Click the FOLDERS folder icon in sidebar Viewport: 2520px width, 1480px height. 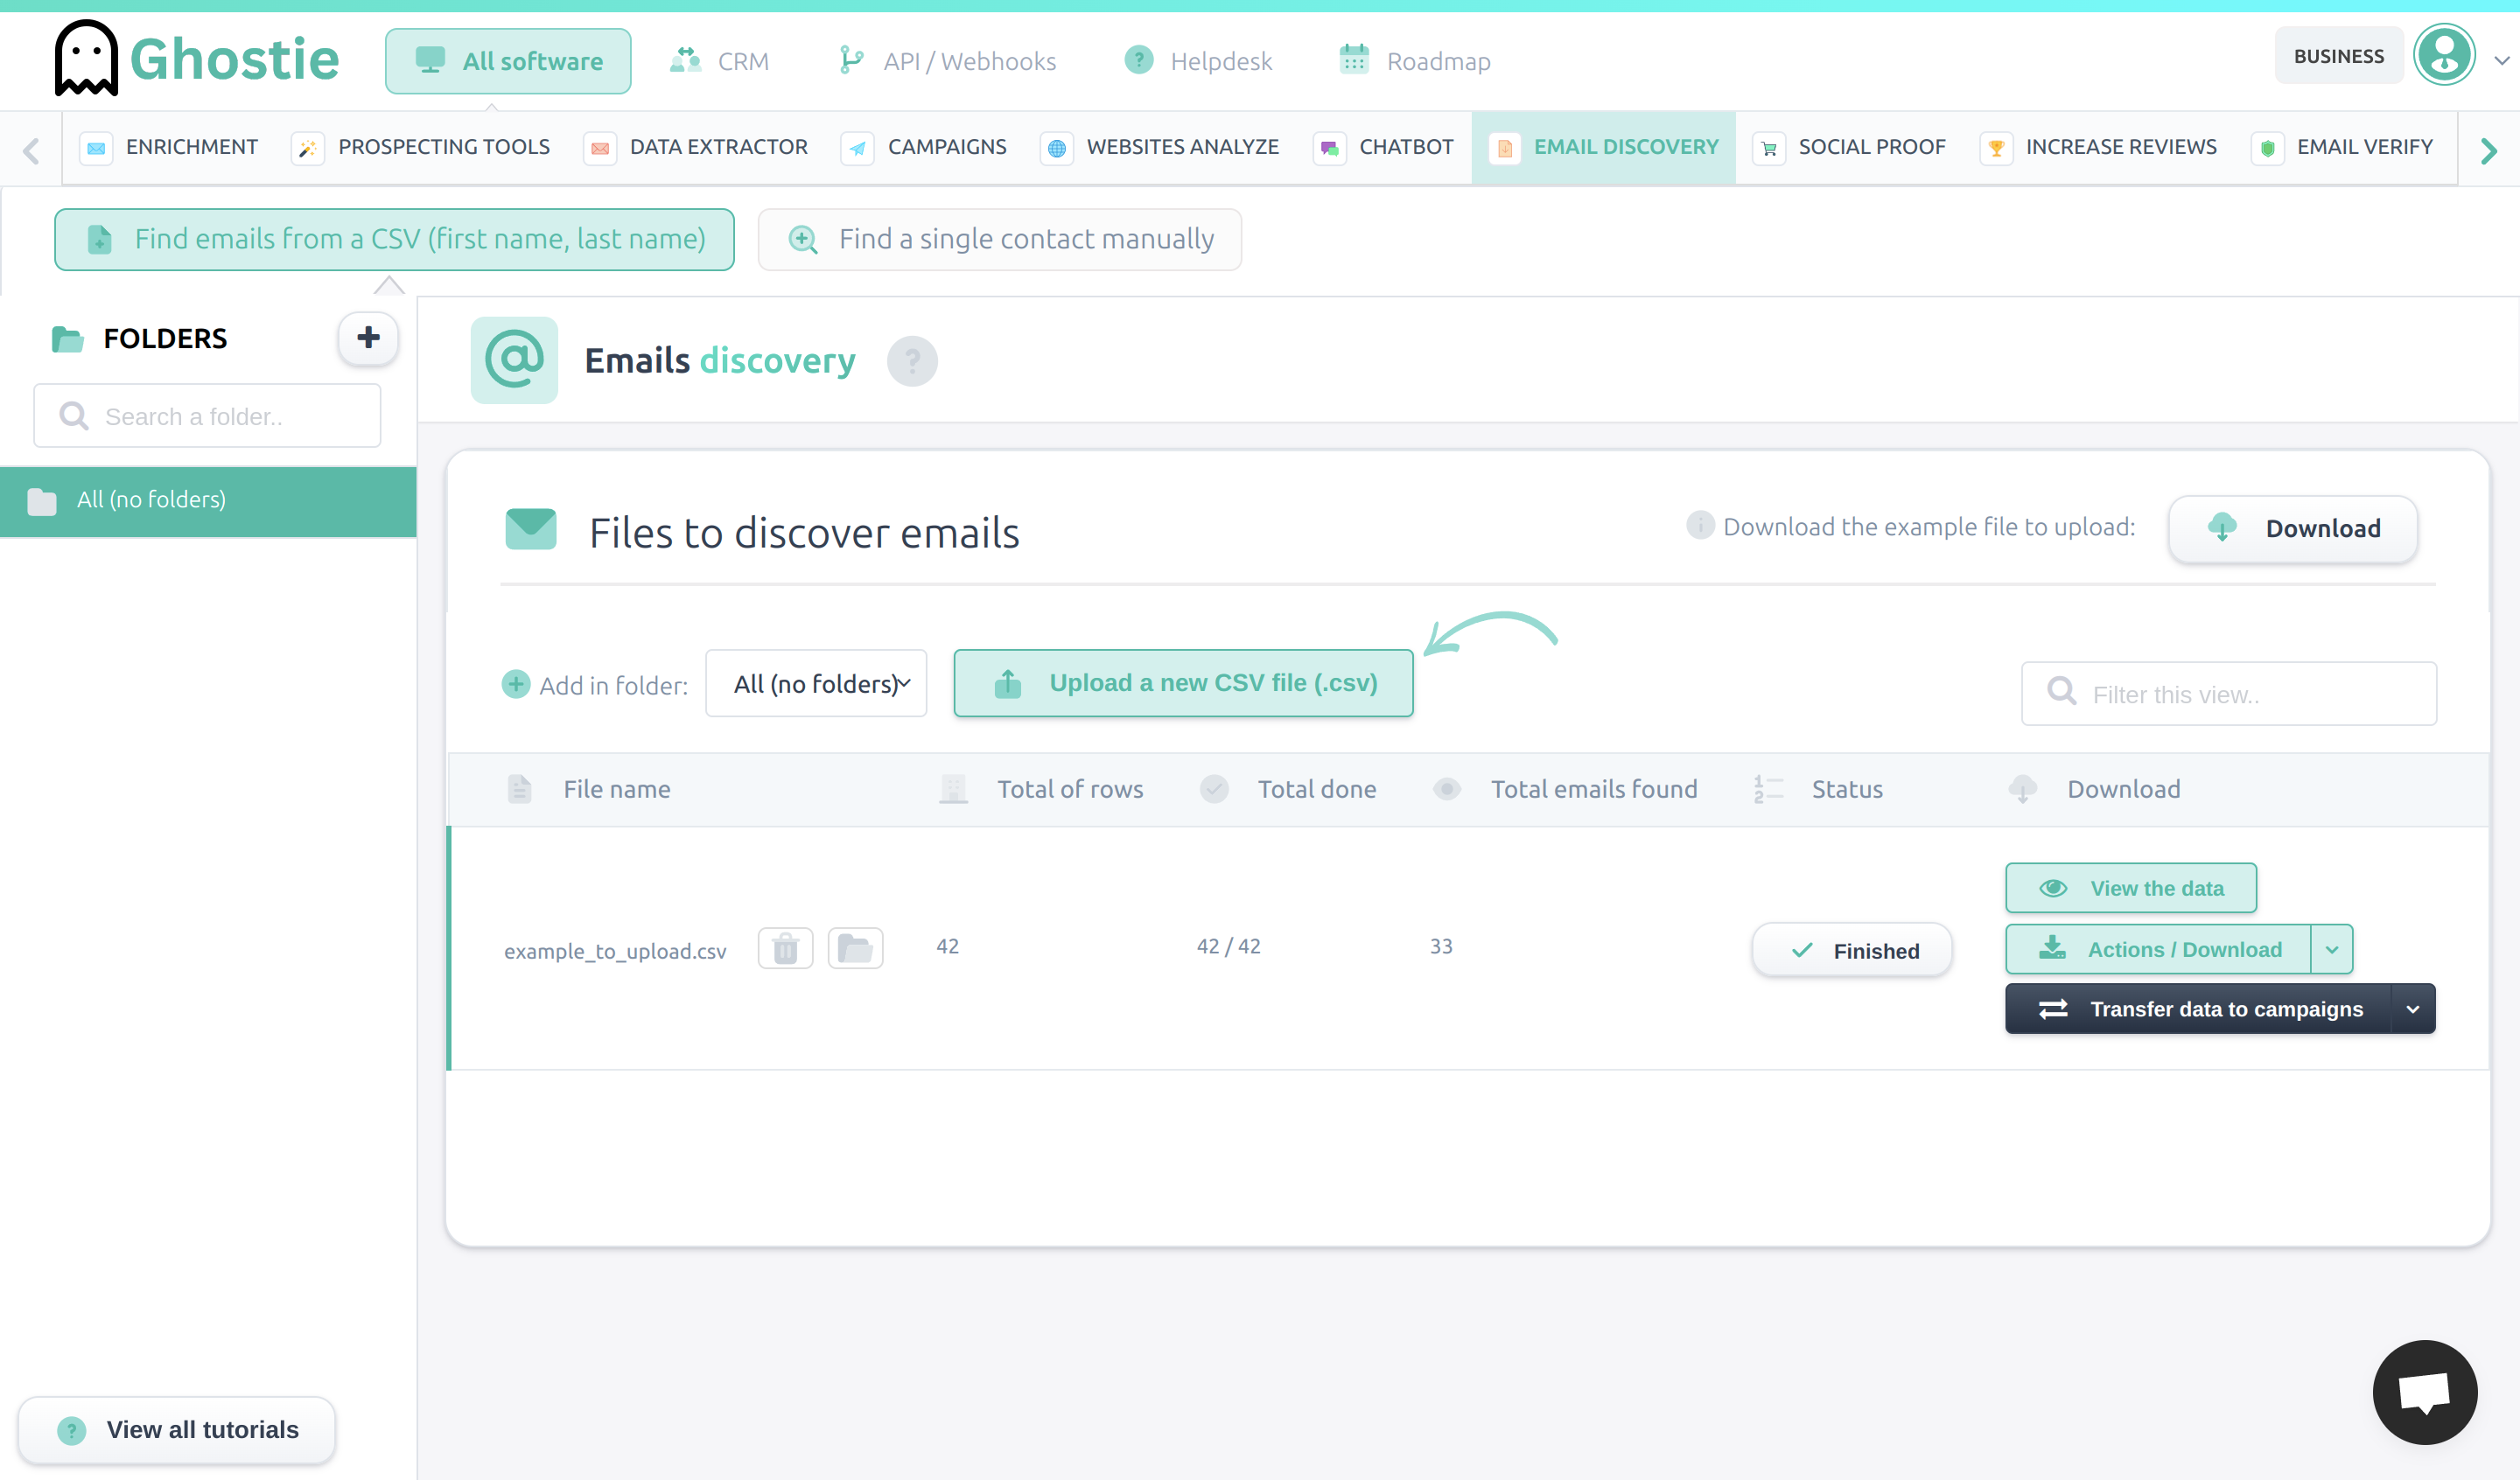pyautogui.click(x=67, y=339)
